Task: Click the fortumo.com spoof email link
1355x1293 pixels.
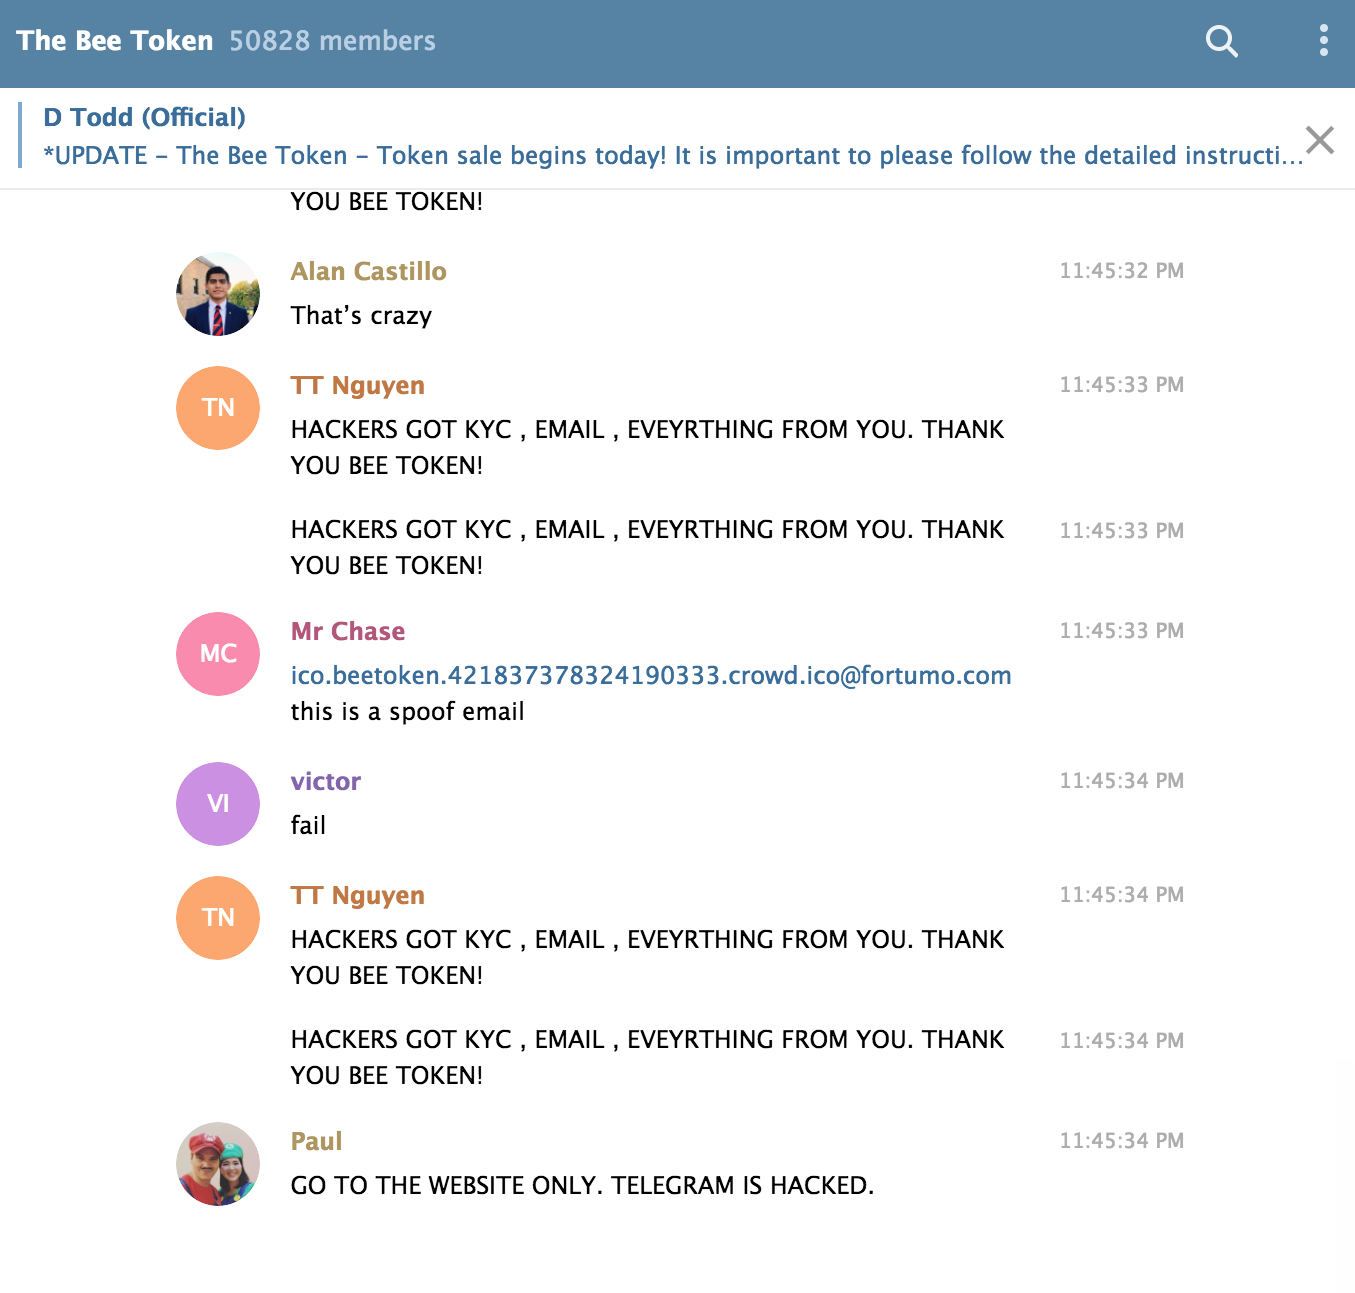Action: pyautogui.click(x=650, y=676)
